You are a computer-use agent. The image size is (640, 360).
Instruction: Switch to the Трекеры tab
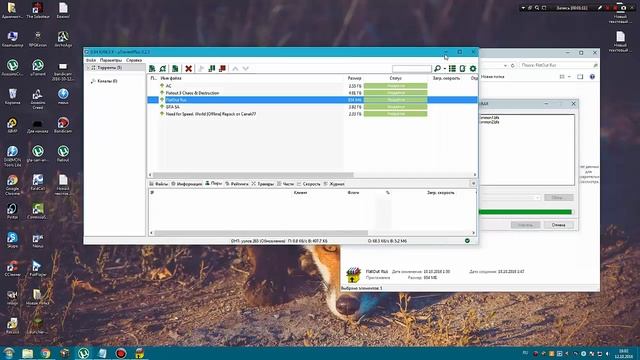coord(263,184)
